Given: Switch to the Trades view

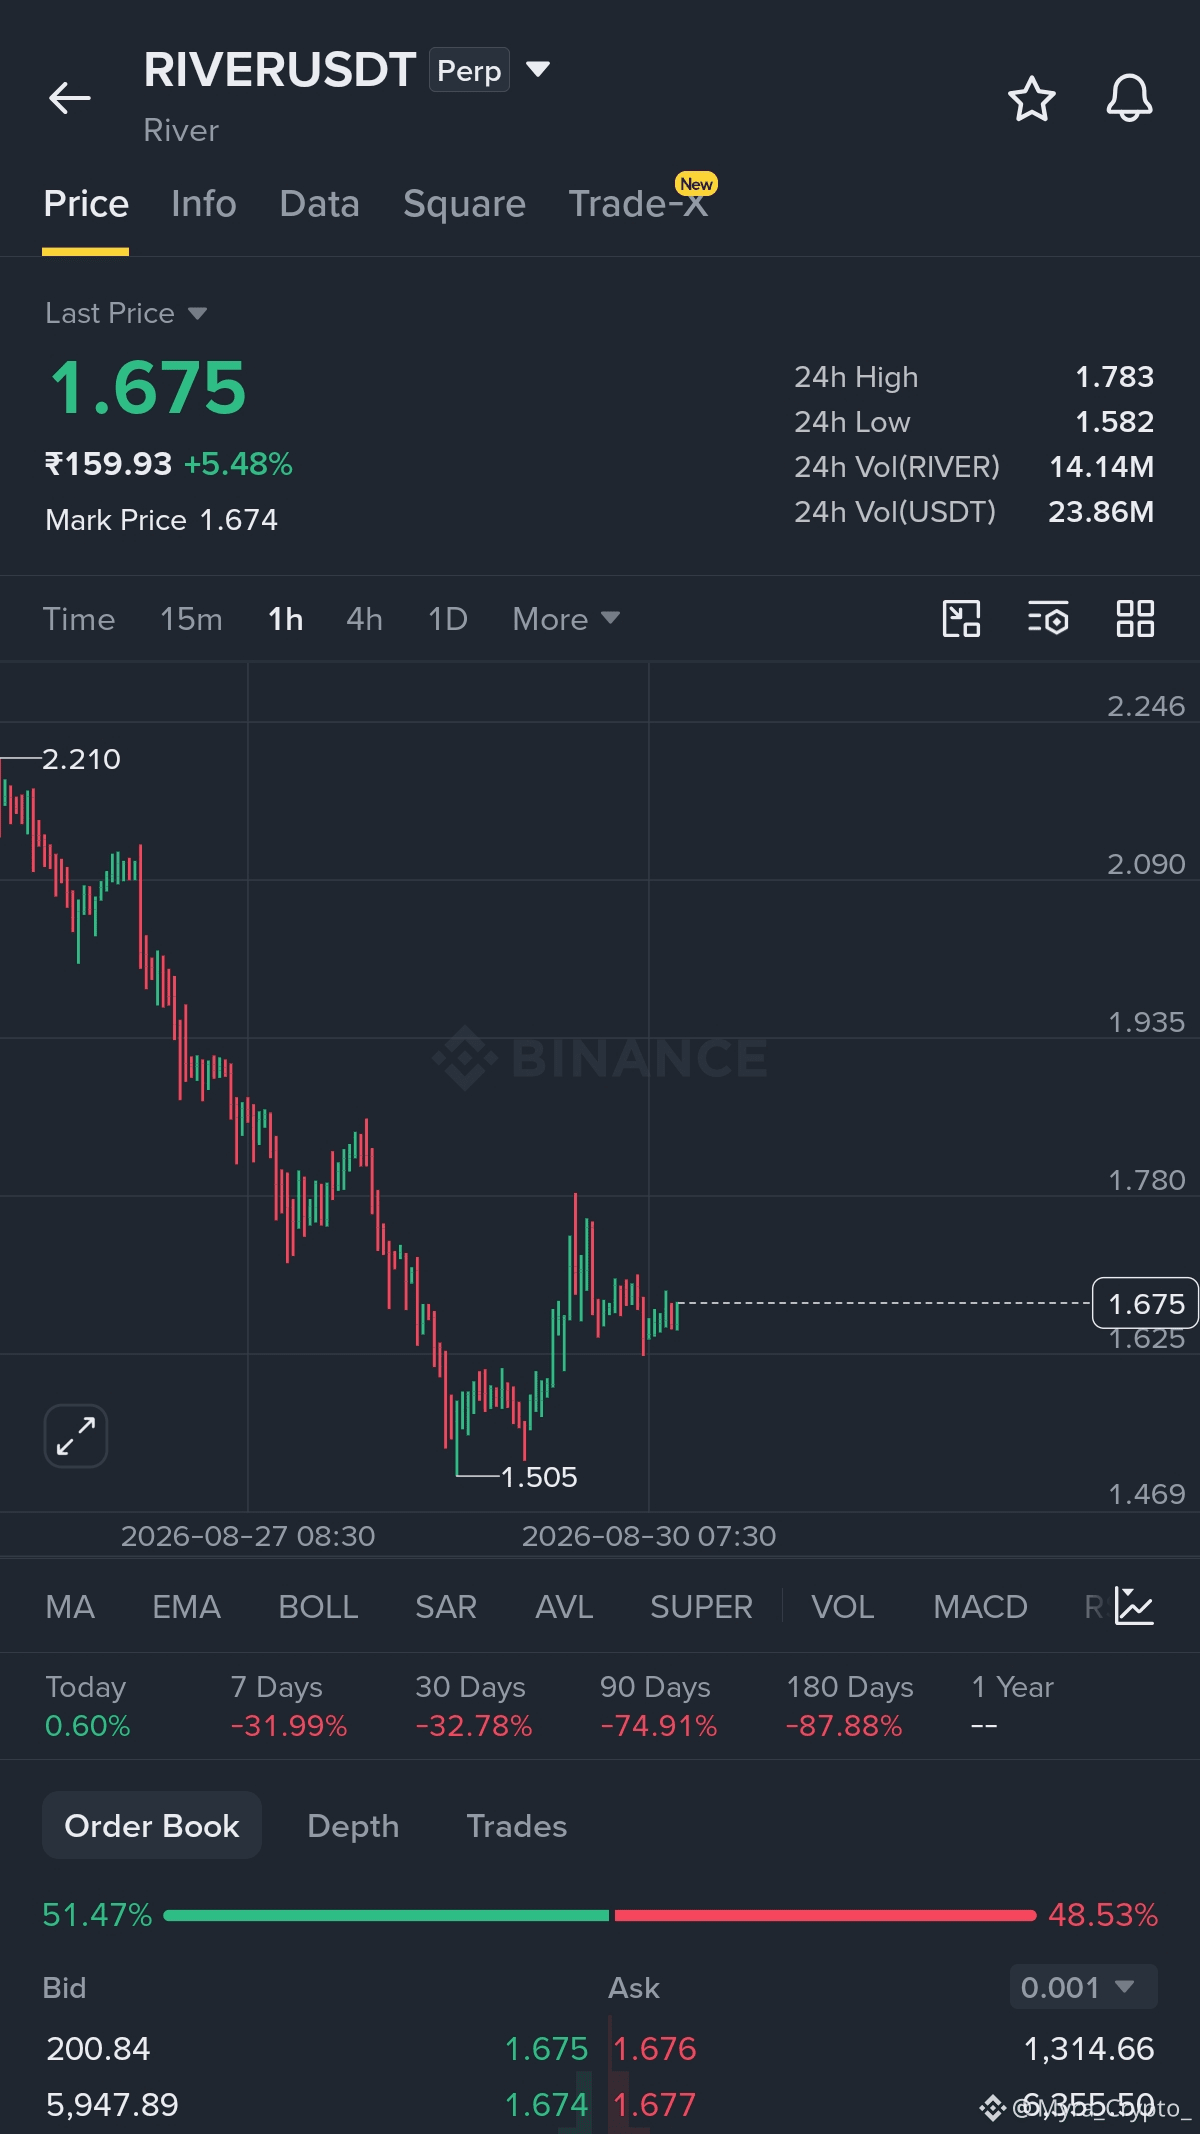Looking at the screenshot, I should tap(517, 1826).
